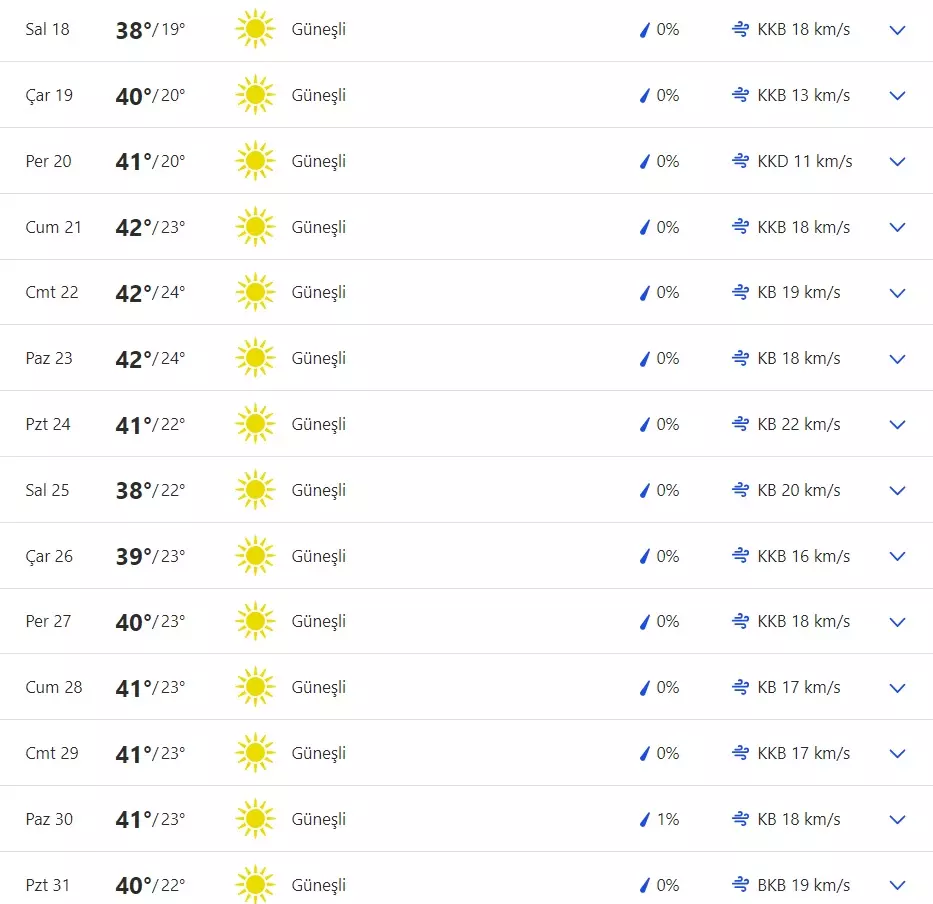The image size is (933, 904).
Task: Show details for Per 27 via chevron
Action: [x=897, y=622]
